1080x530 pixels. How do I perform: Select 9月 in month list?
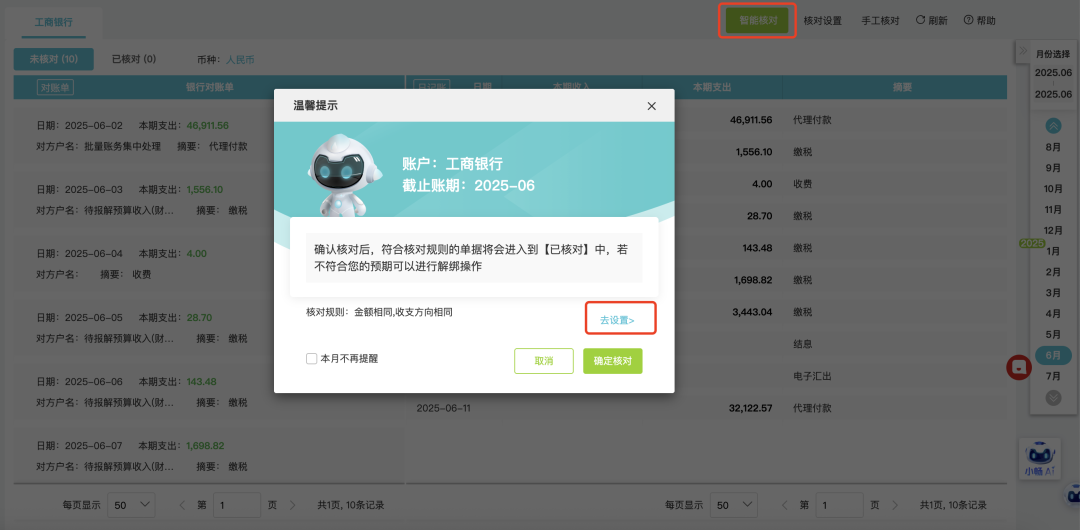1053,167
